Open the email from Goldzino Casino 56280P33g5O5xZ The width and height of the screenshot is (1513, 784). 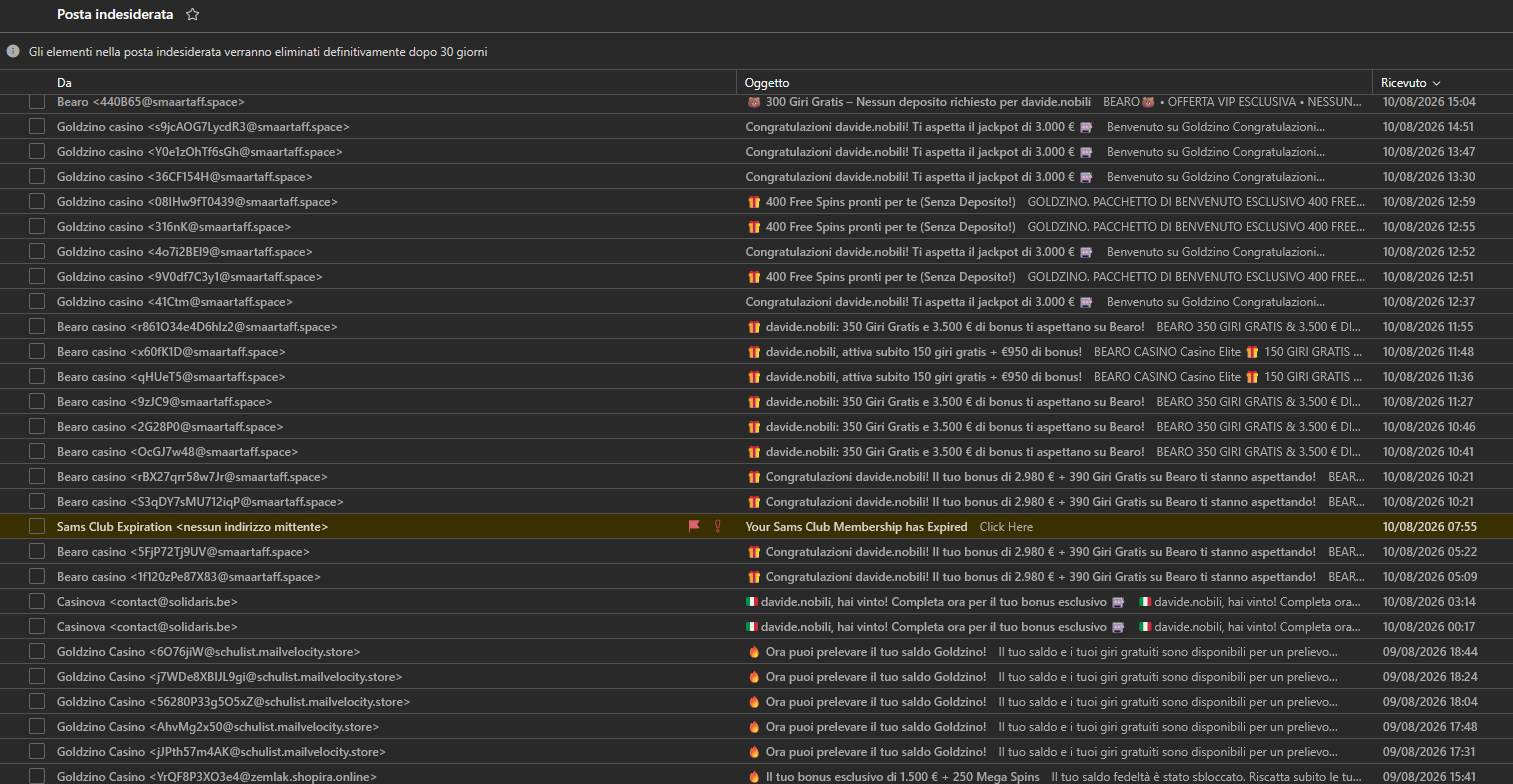[756, 701]
